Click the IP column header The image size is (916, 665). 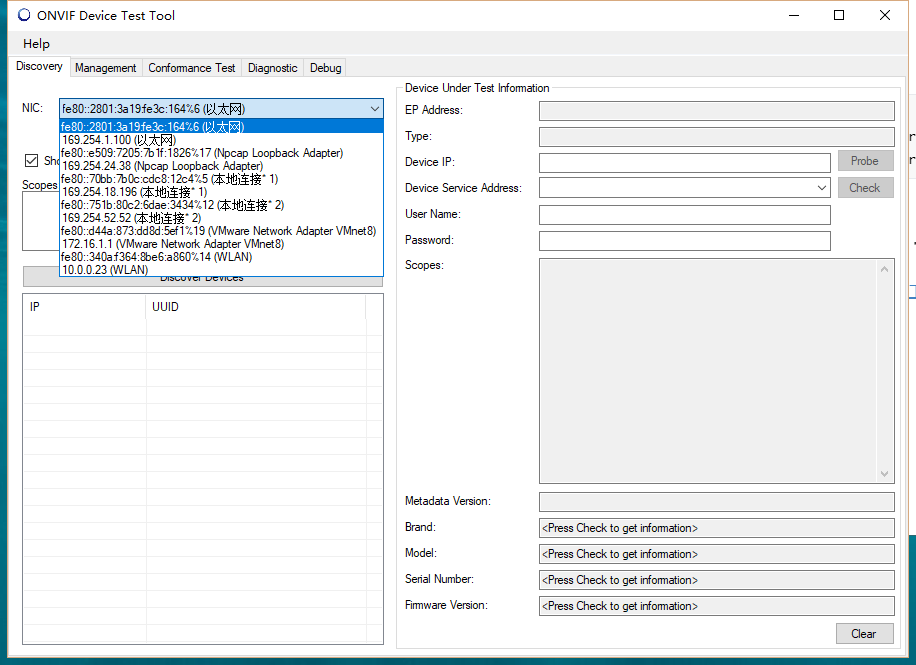[84, 307]
